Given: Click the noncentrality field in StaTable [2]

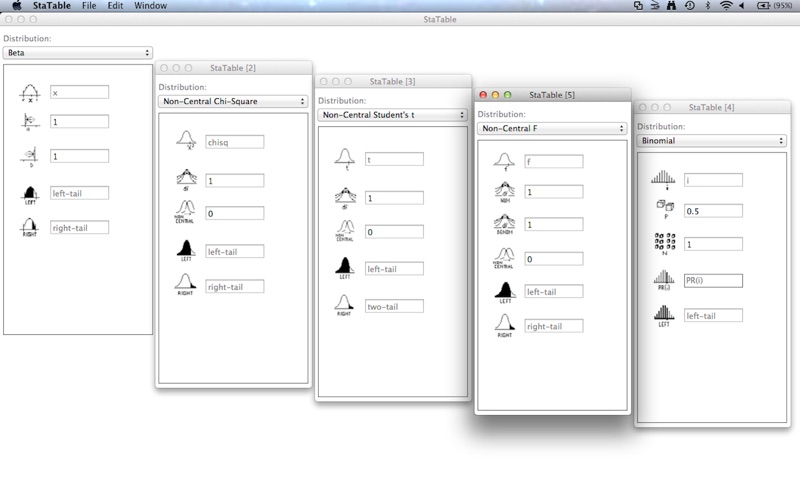Looking at the screenshot, I should pyautogui.click(x=235, y=213).
